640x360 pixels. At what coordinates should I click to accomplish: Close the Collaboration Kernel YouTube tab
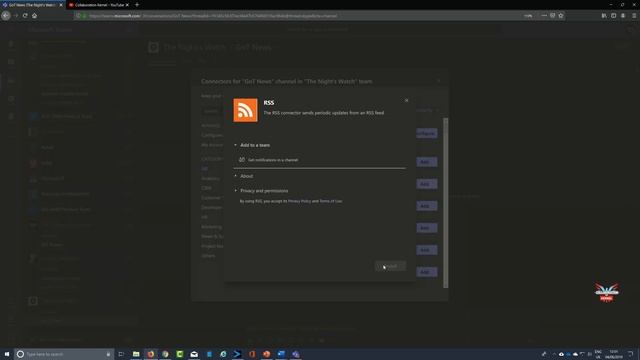click(x=127, y=5)
